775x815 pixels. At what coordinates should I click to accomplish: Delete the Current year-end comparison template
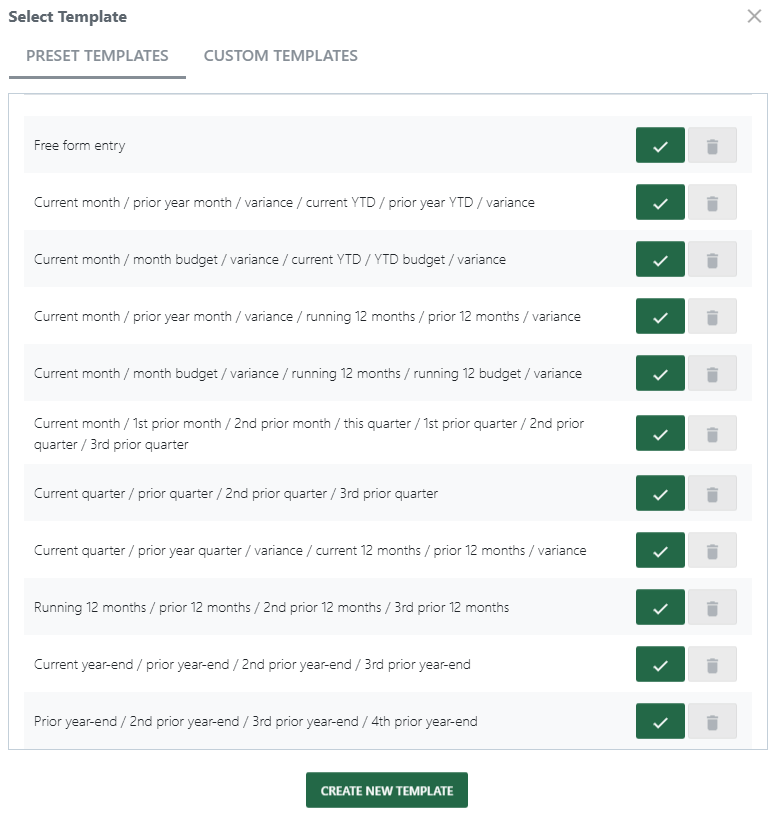pyautogui.click(x=712, y=664)
